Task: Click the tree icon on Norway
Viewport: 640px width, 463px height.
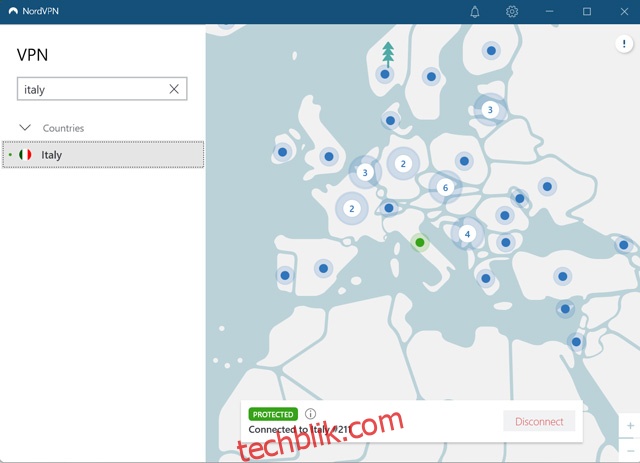Action: click(388, 54)
